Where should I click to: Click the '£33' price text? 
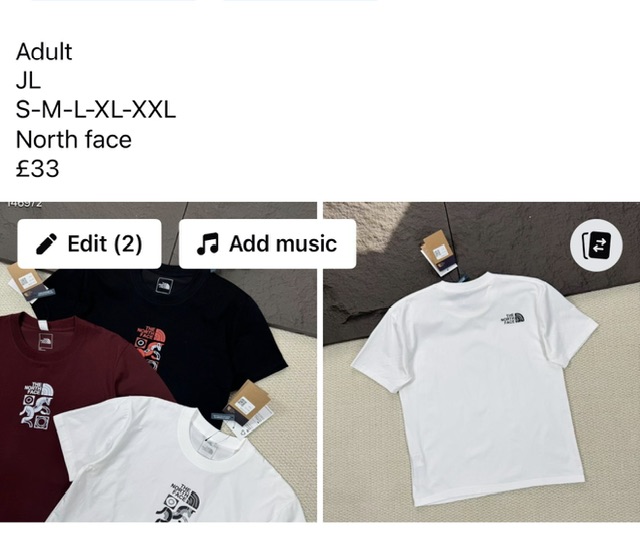tap(38, 169)
